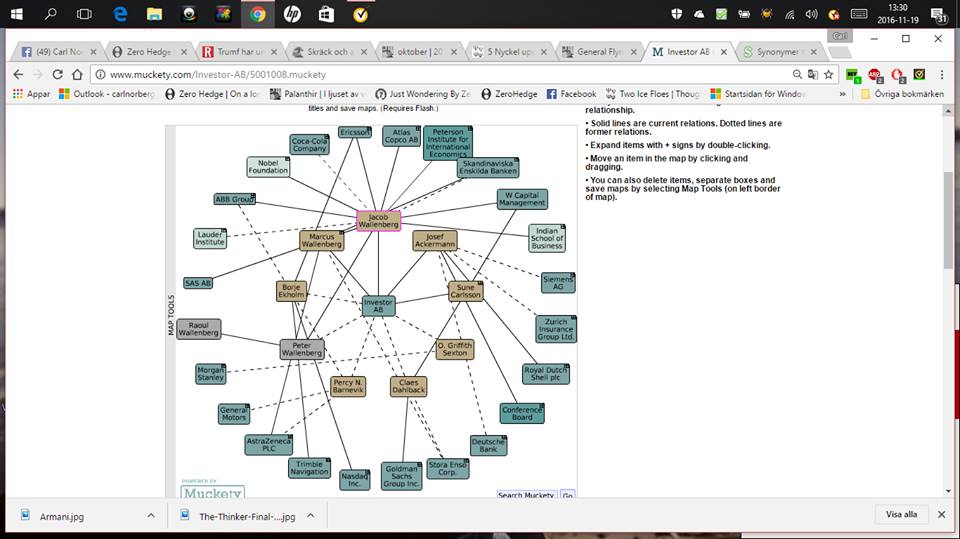This screenshot has width=960, height=539.
Task: Click the Goldman Sachs Group Inc. node
Action: tap(401, 476)
